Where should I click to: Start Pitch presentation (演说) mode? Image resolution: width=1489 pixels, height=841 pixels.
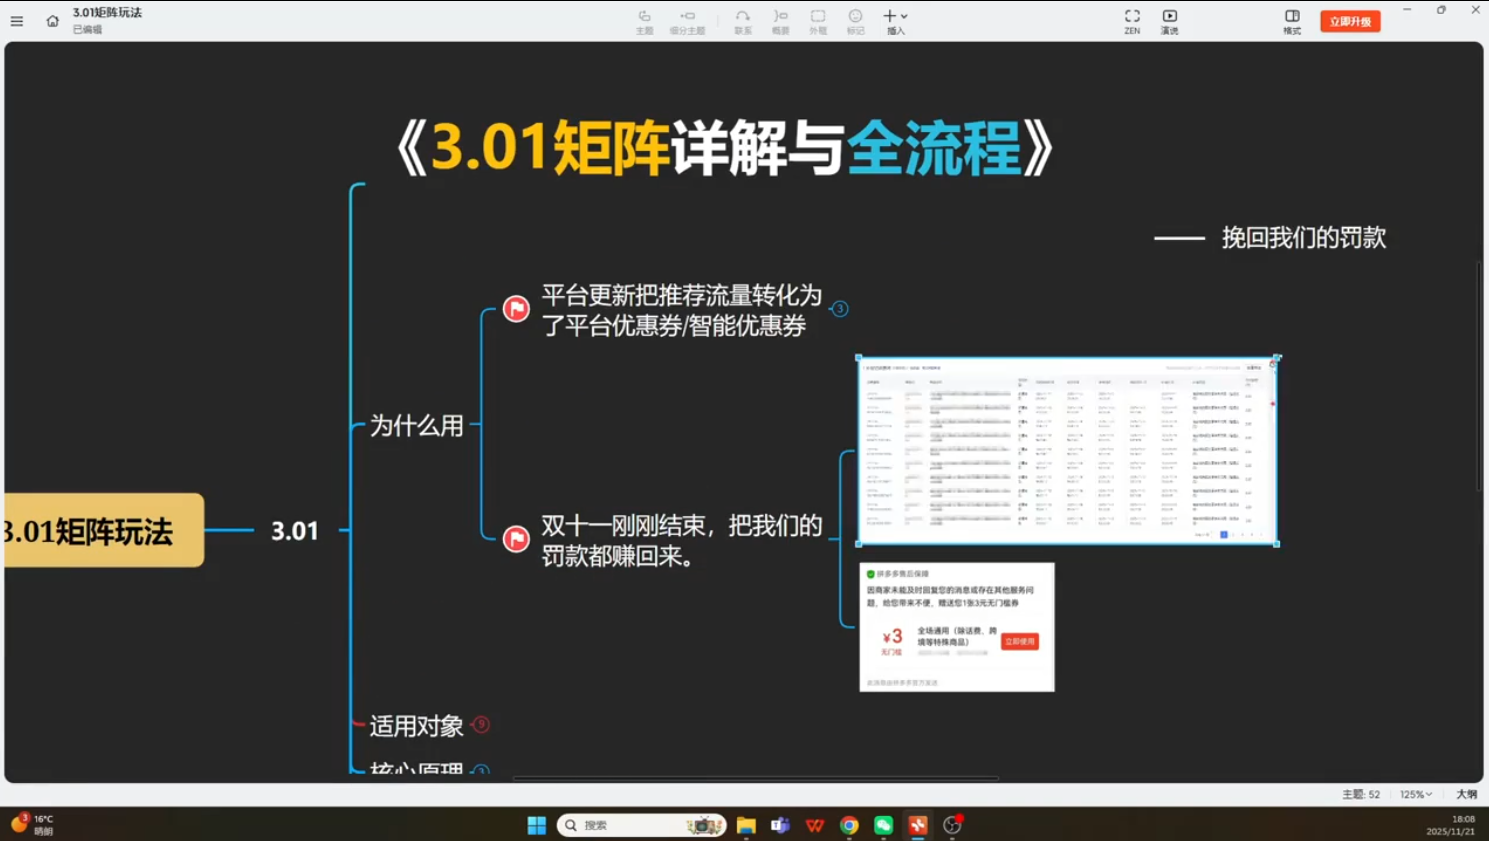pyautogui.click(x=1169, y=21)
